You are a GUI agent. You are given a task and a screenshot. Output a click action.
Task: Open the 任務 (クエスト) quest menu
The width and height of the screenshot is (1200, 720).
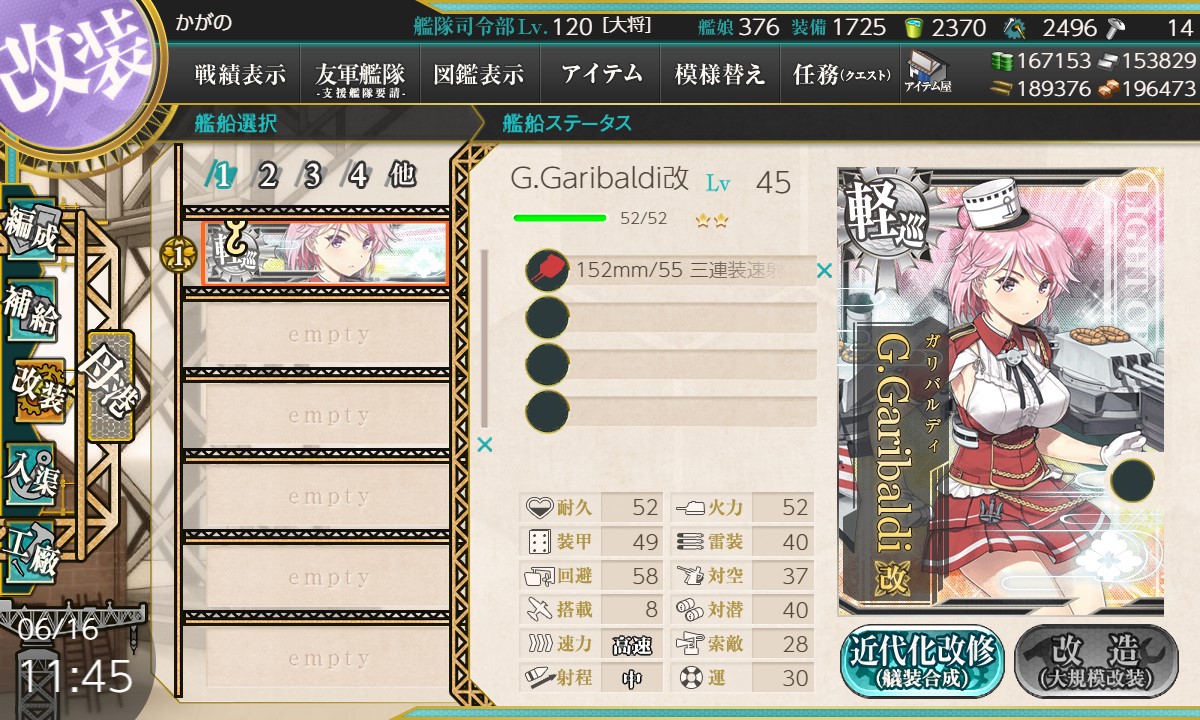841,75
